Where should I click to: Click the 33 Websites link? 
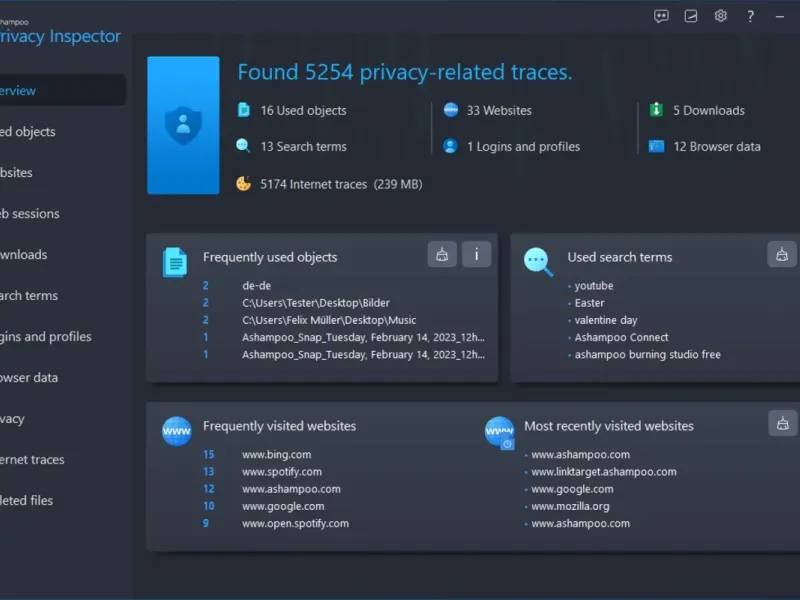(499, 110)
